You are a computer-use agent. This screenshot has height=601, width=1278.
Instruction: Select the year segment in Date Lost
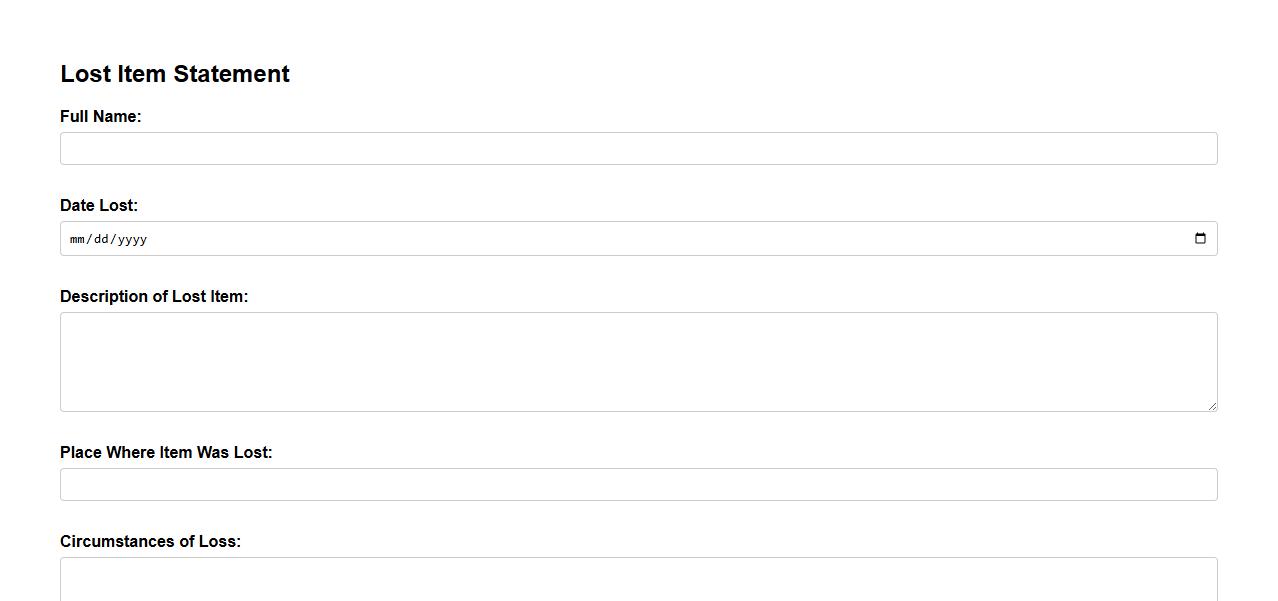coord(133,239)
